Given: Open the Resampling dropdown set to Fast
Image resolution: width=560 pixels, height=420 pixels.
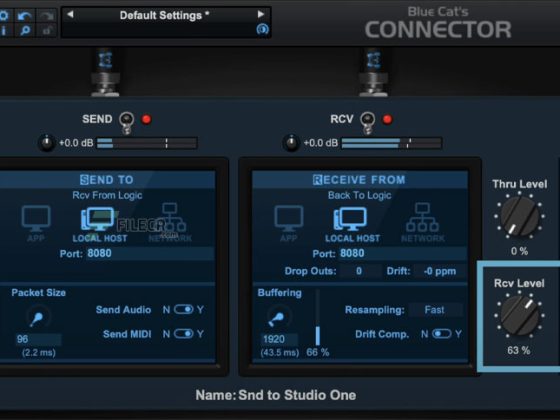Looking at the screenshot, I should [x=435, y=310].
